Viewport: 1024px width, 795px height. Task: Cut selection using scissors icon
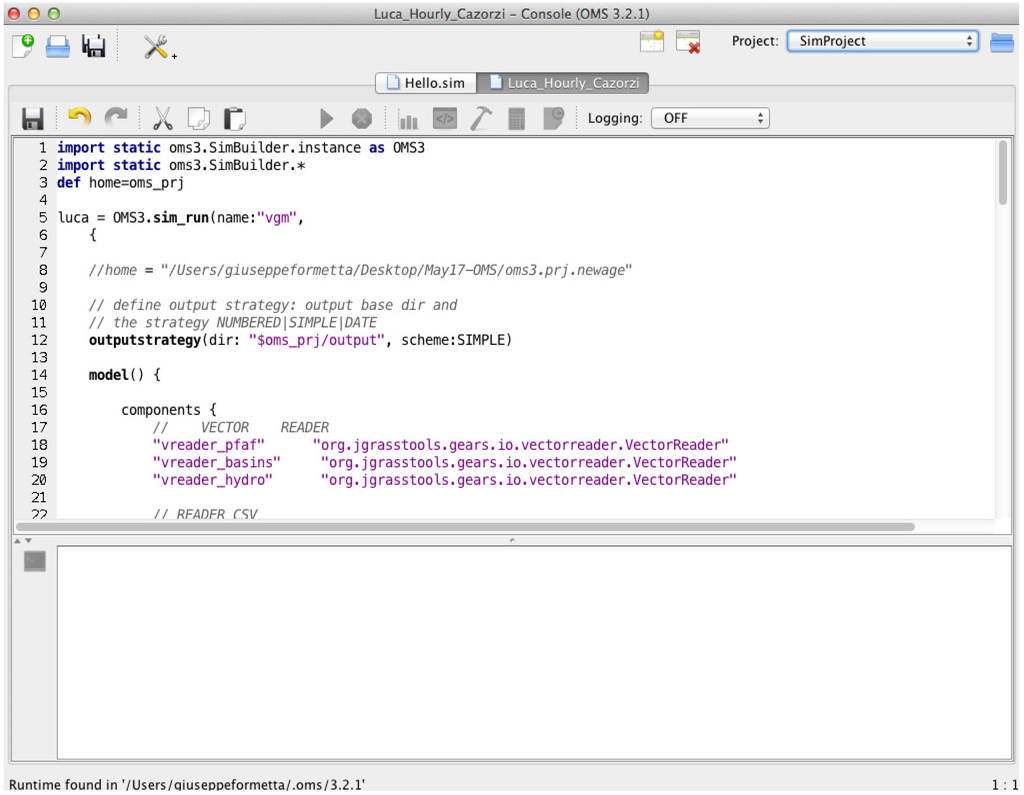(x=162, y=119)
